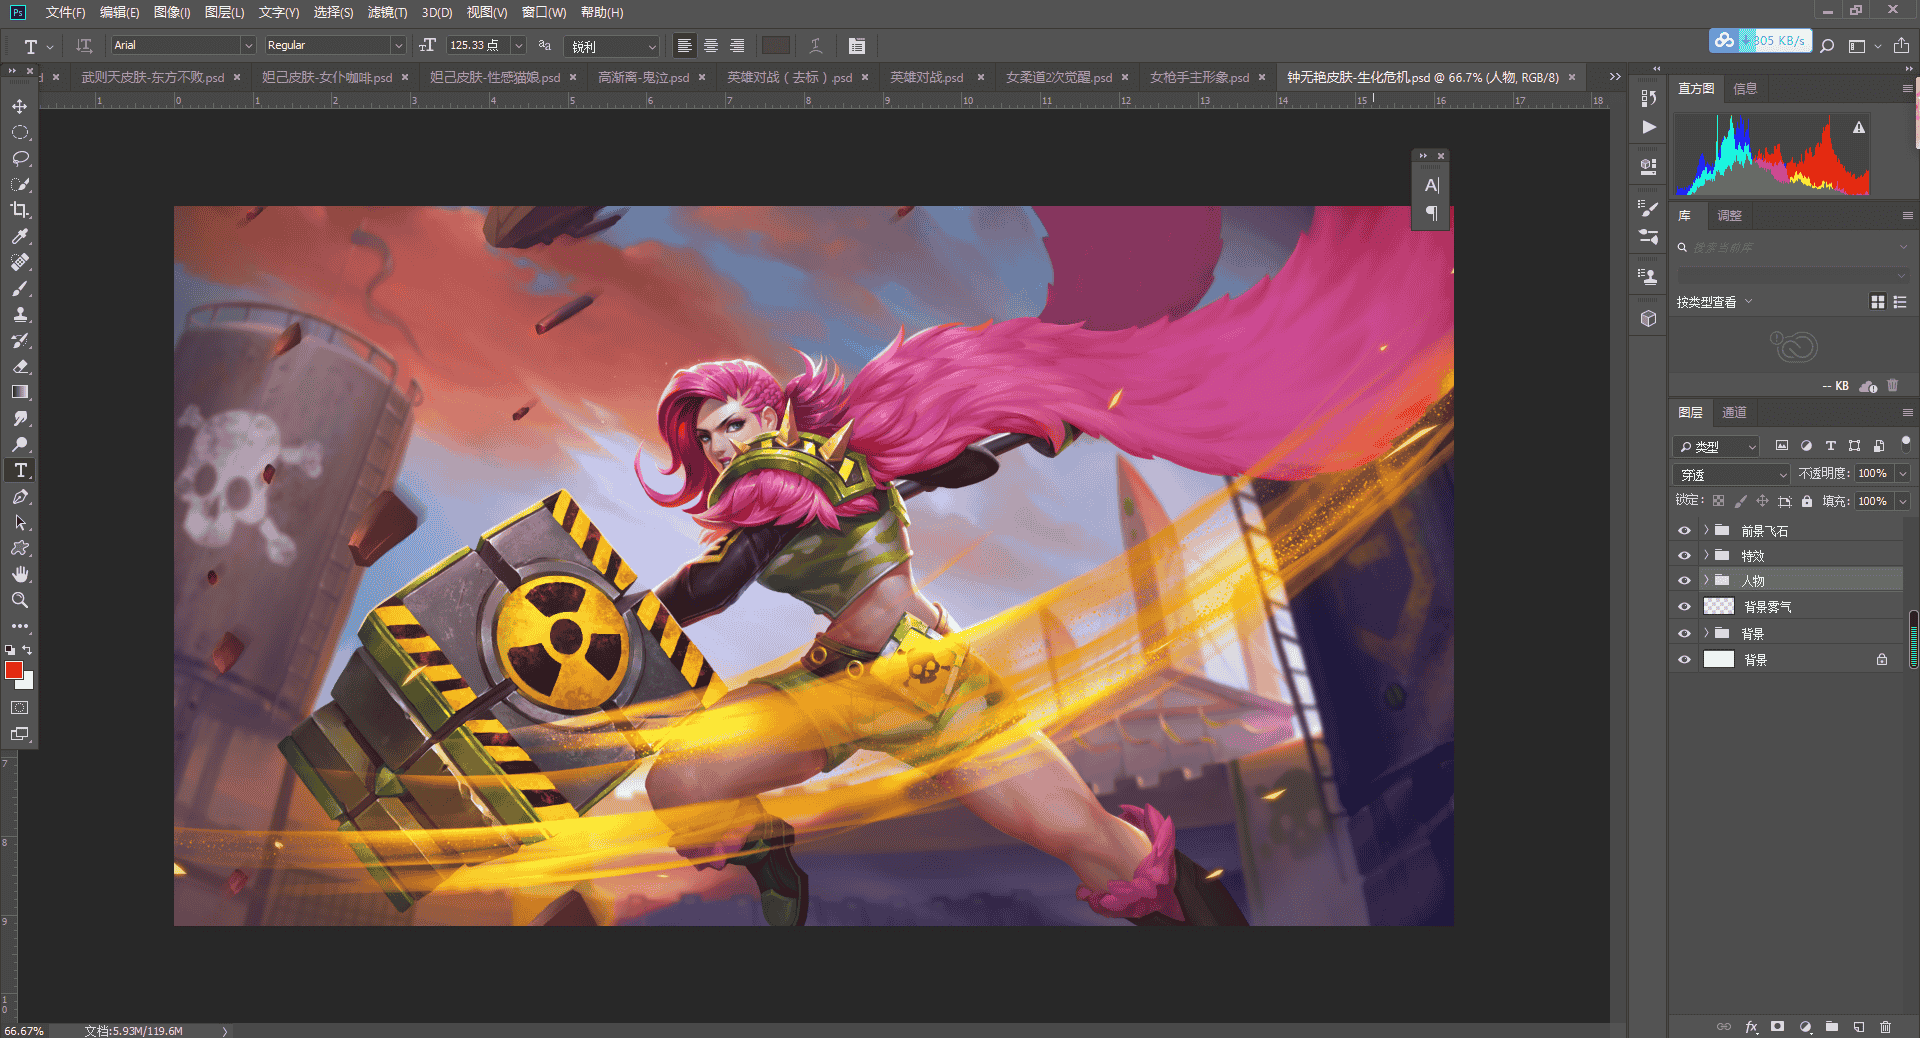Click the text color swatch in options bar
The width and height of the screenshot is (1920, 1038).
click(x=776, y=45)
